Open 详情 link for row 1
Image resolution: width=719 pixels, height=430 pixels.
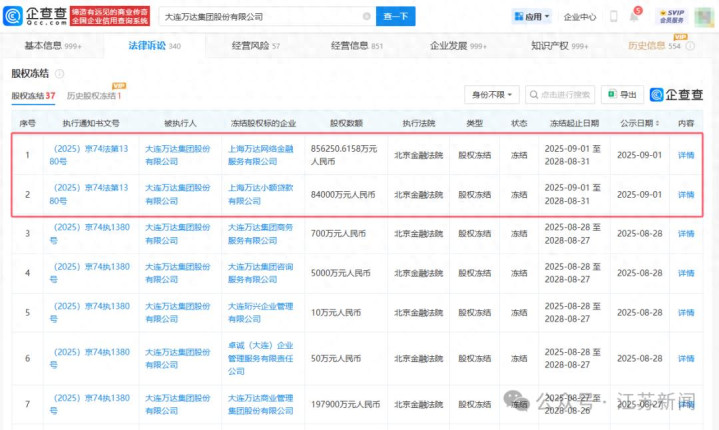tap(685, 155)
